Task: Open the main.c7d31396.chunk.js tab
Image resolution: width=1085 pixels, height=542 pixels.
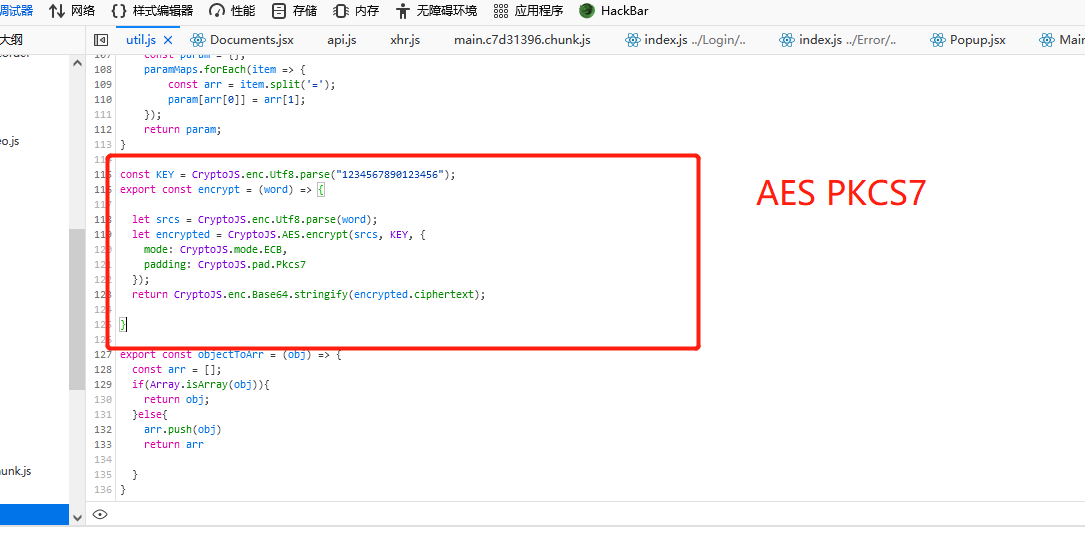Action: click(522, 40)
